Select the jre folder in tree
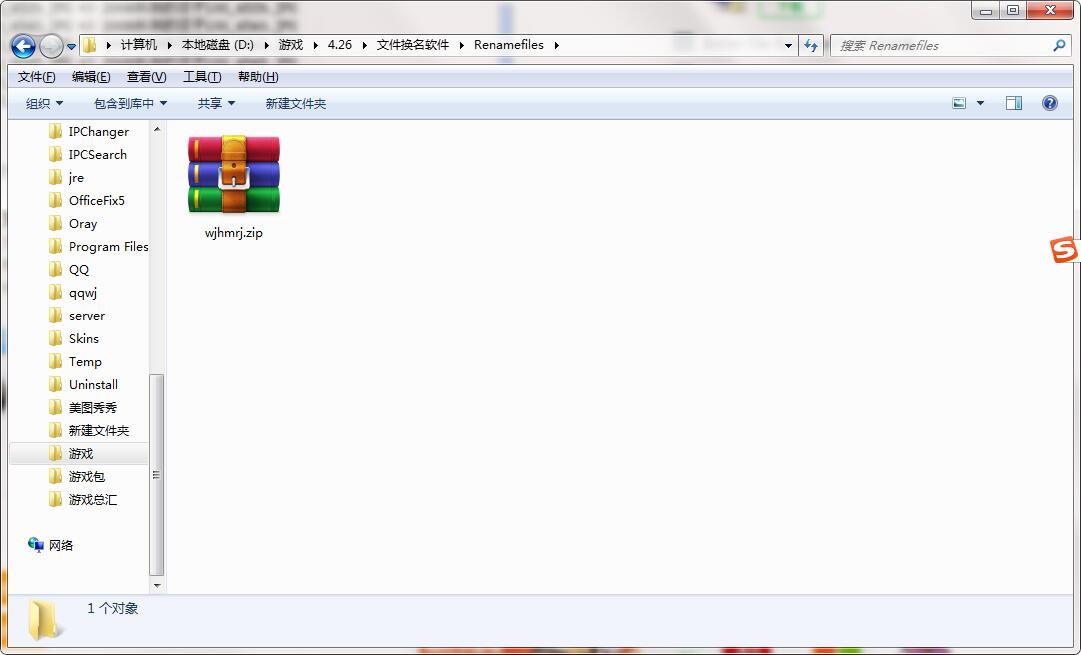Viewport: 1081px width, 655px height. coord(76,178)
